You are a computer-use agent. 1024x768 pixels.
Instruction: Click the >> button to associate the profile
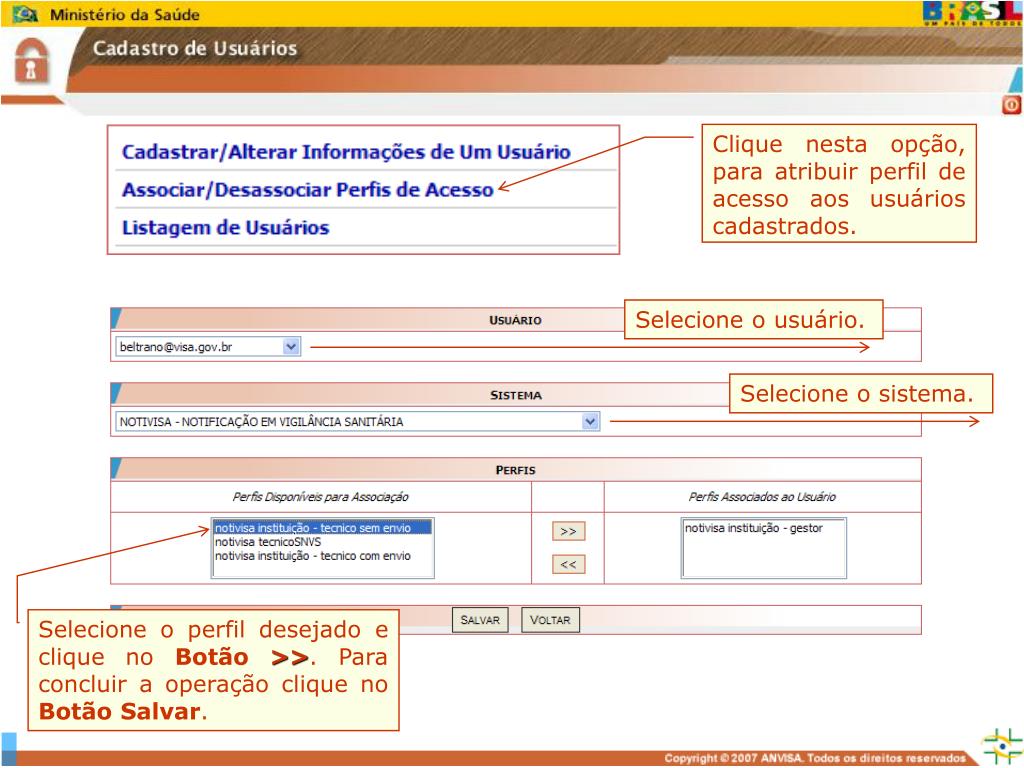pos(568,531)
